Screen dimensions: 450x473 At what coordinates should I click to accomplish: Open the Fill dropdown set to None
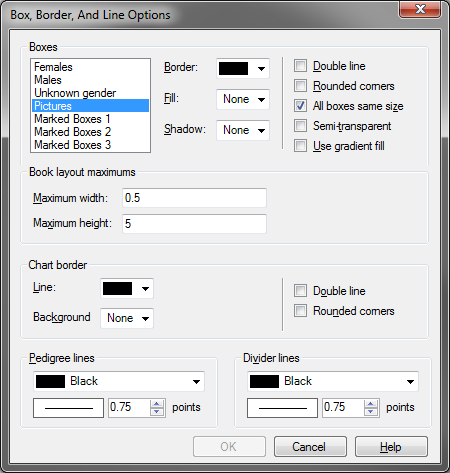click(x=243, y=99)
